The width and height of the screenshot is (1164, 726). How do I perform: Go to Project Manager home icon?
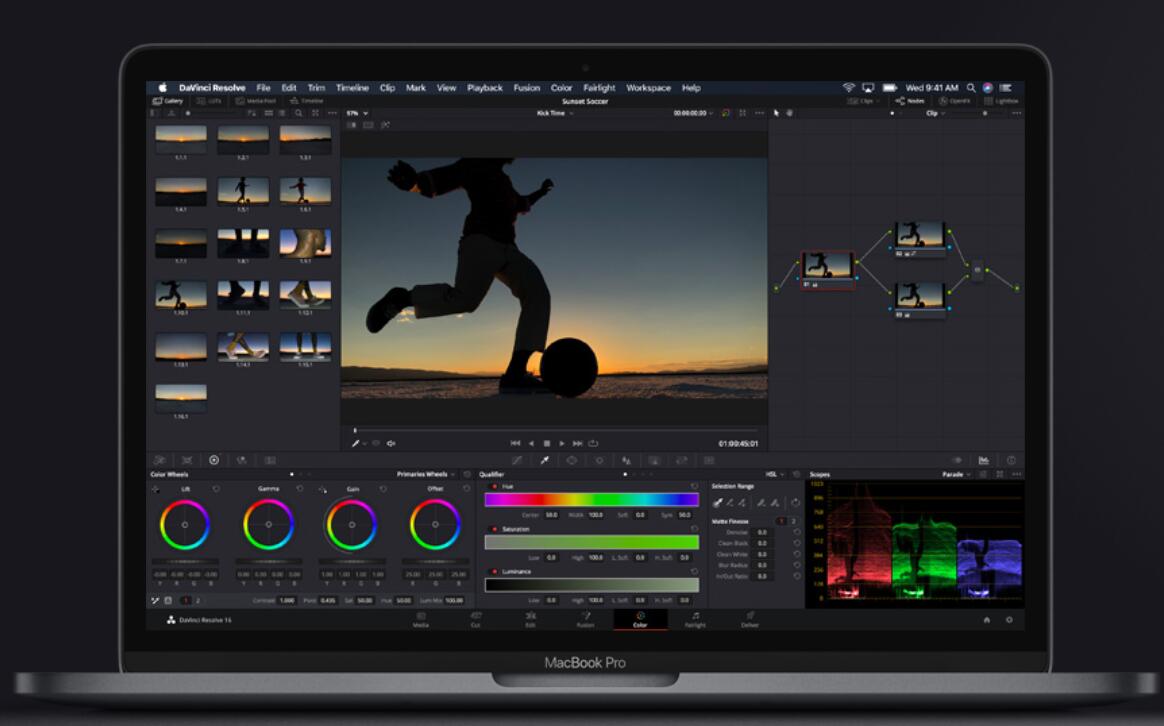click(x=987, y=620)
